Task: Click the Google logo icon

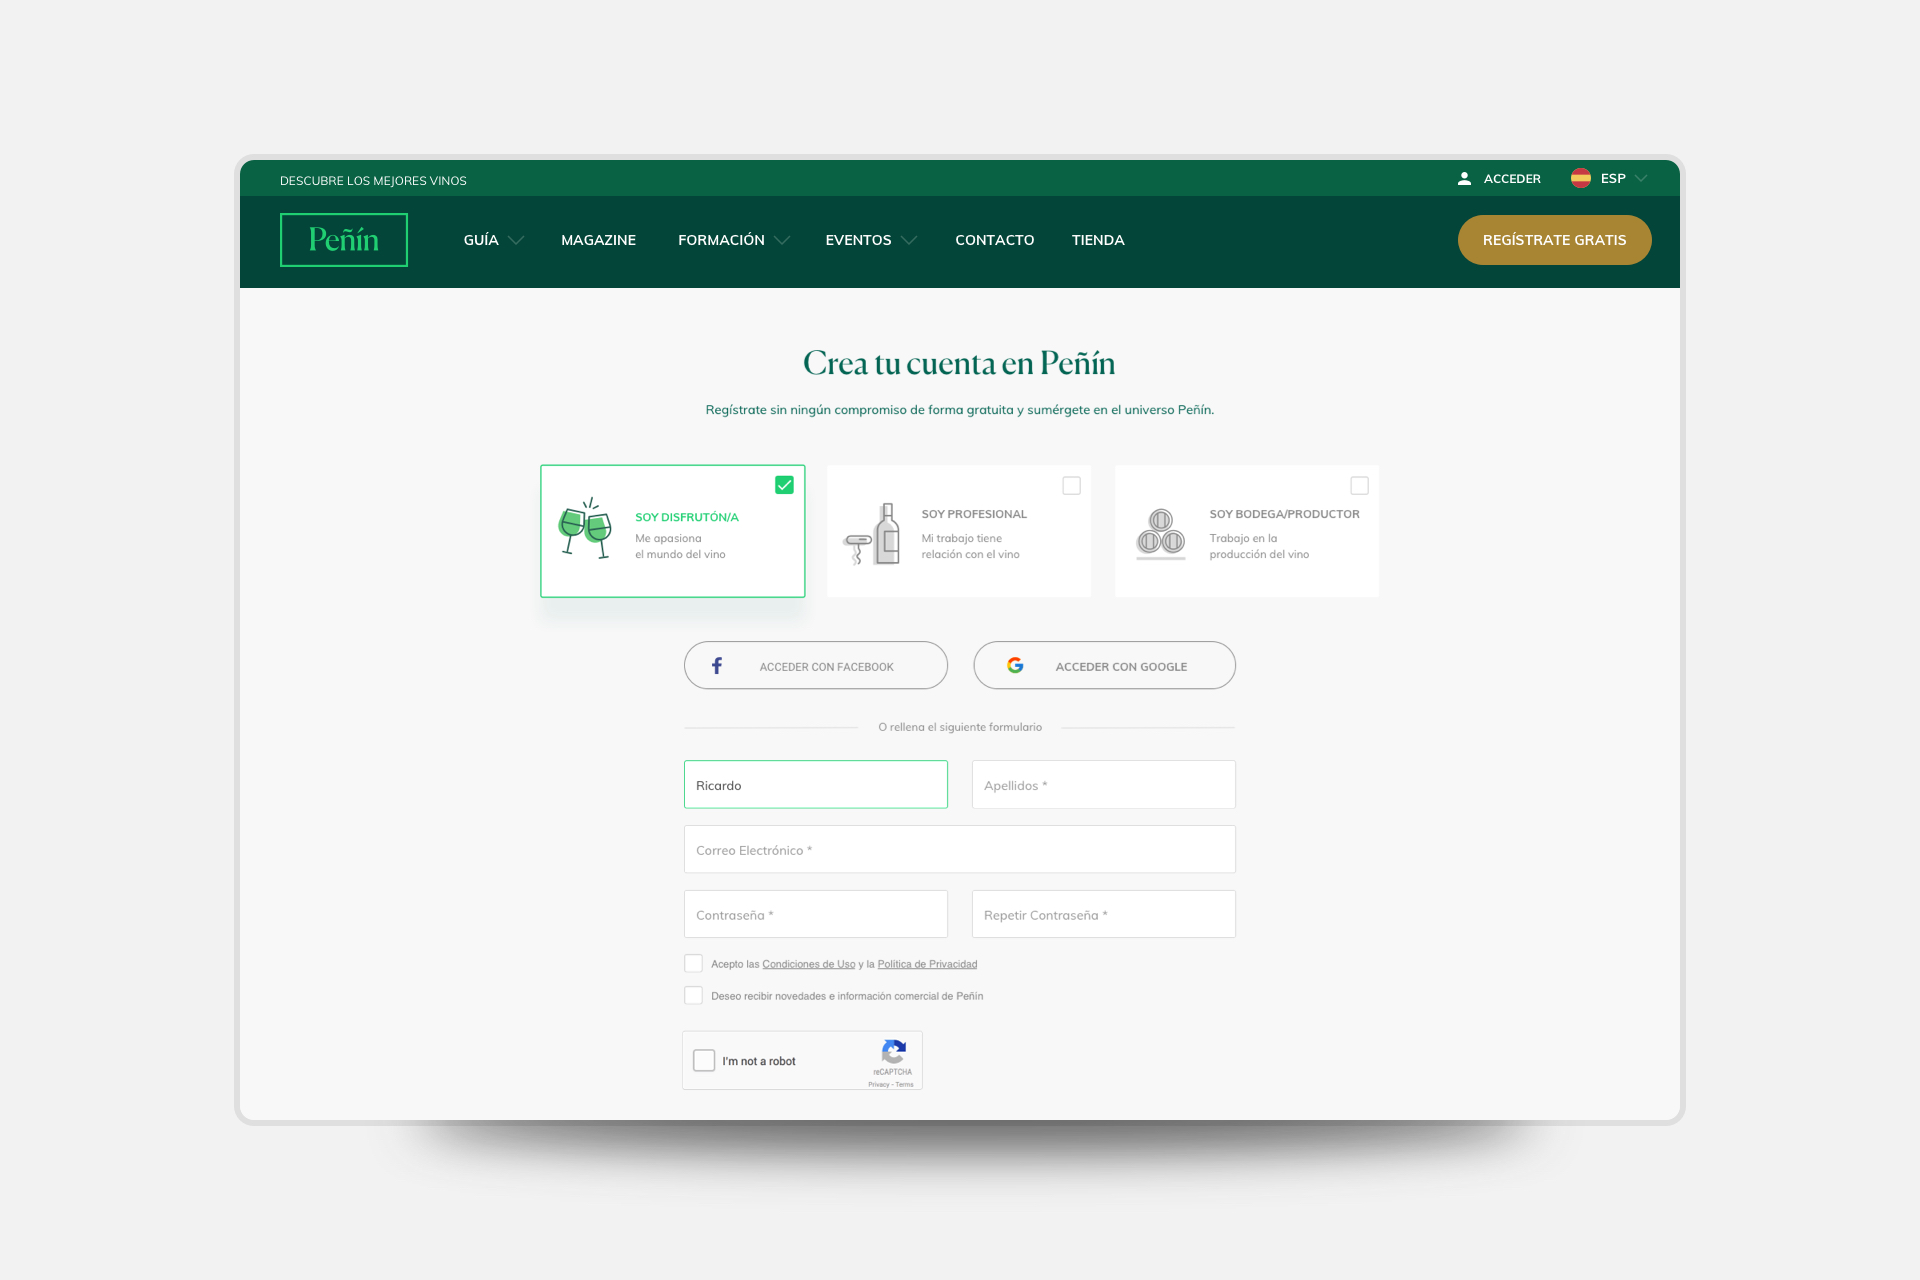Action: pos(1015,666)
